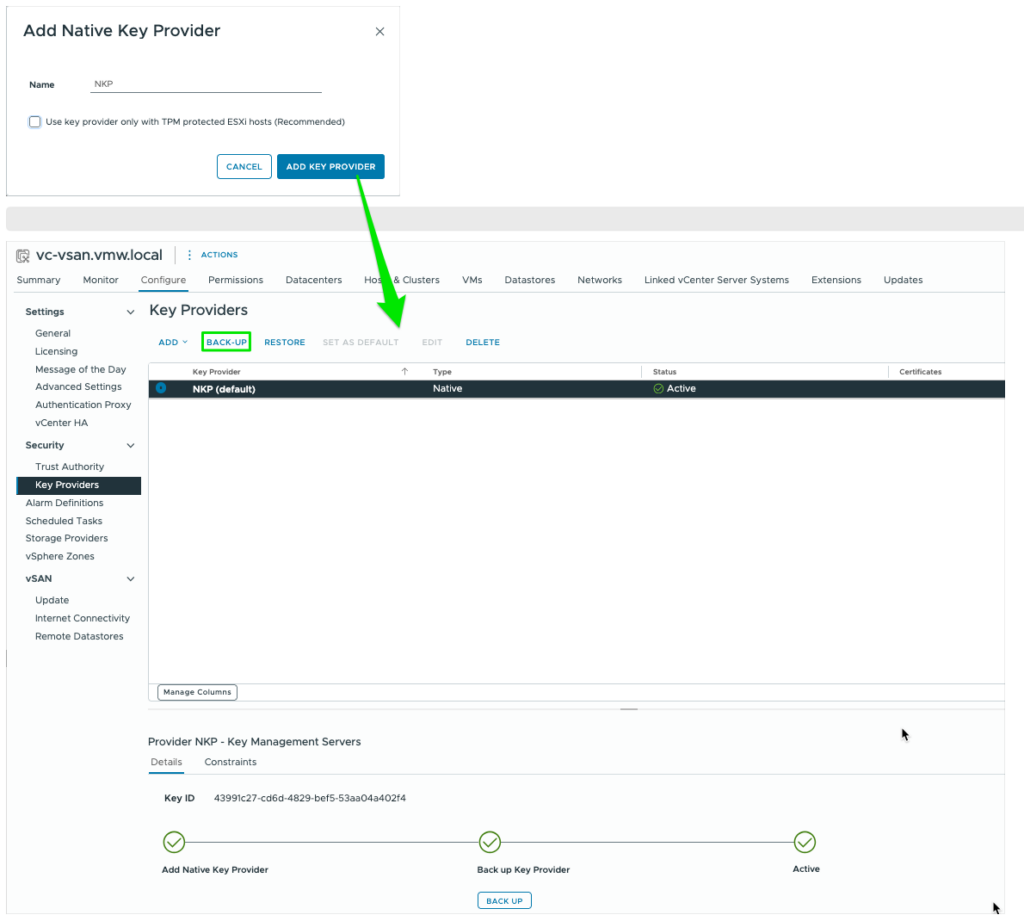Click the vCenter server icon beside vc-vsan.vmw.local
1024x921 pixels.
pos(23,255)
